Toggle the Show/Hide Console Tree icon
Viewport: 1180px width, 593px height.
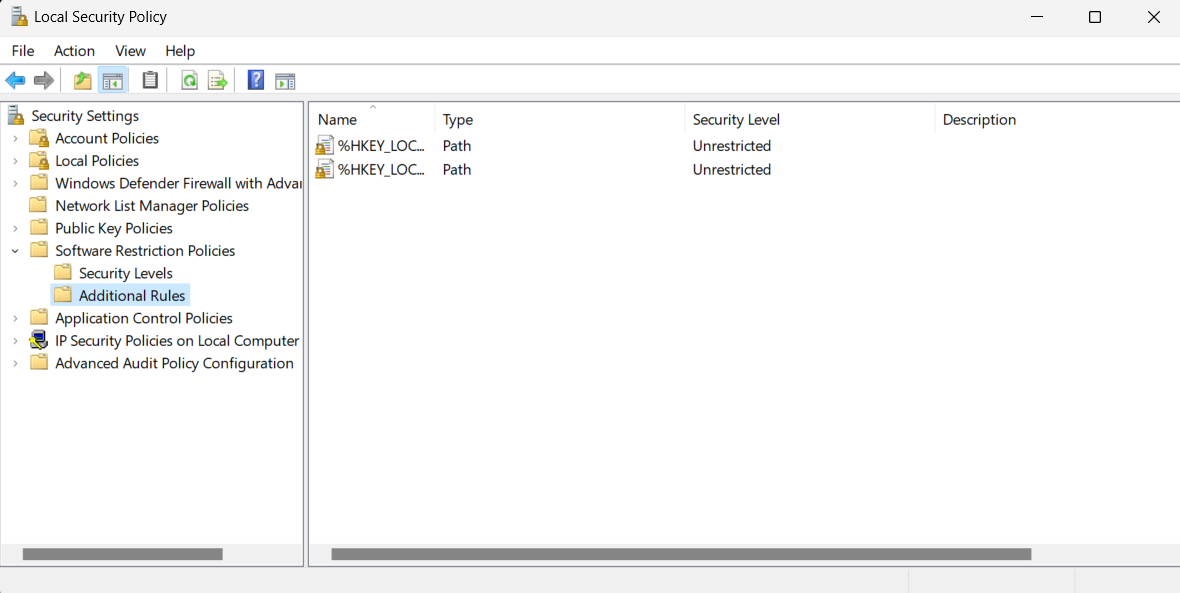pos(113,80)
